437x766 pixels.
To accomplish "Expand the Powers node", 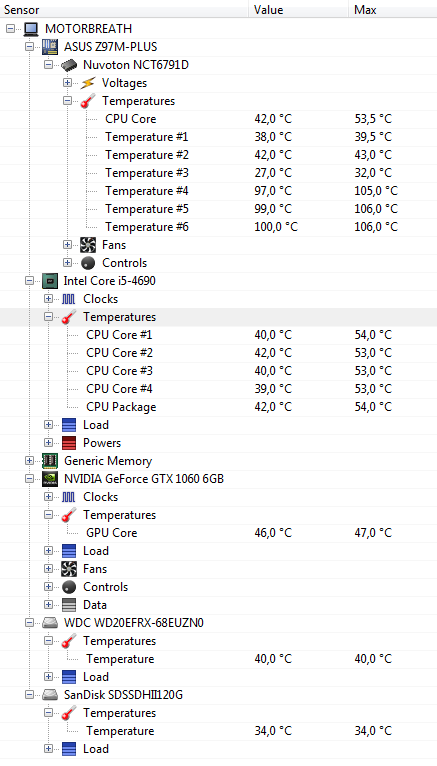I will point(48,443).
